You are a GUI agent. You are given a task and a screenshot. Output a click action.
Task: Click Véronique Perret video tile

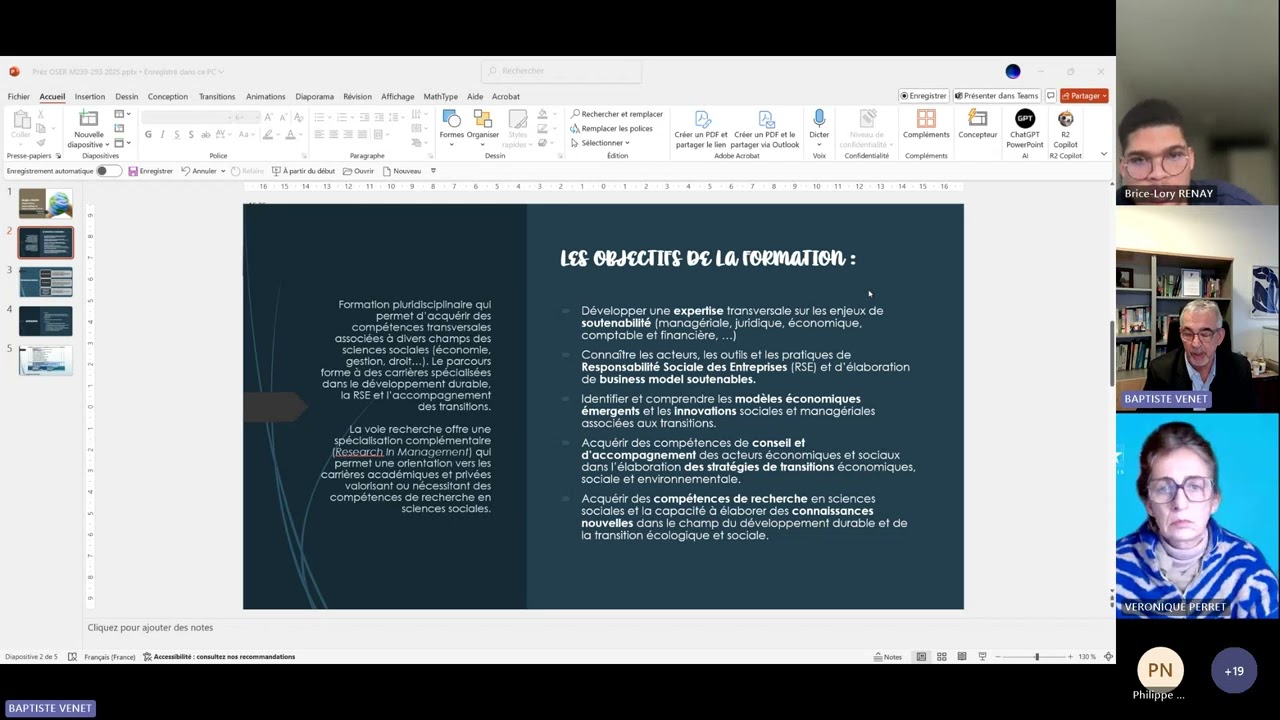click(x=1197, y=514)
